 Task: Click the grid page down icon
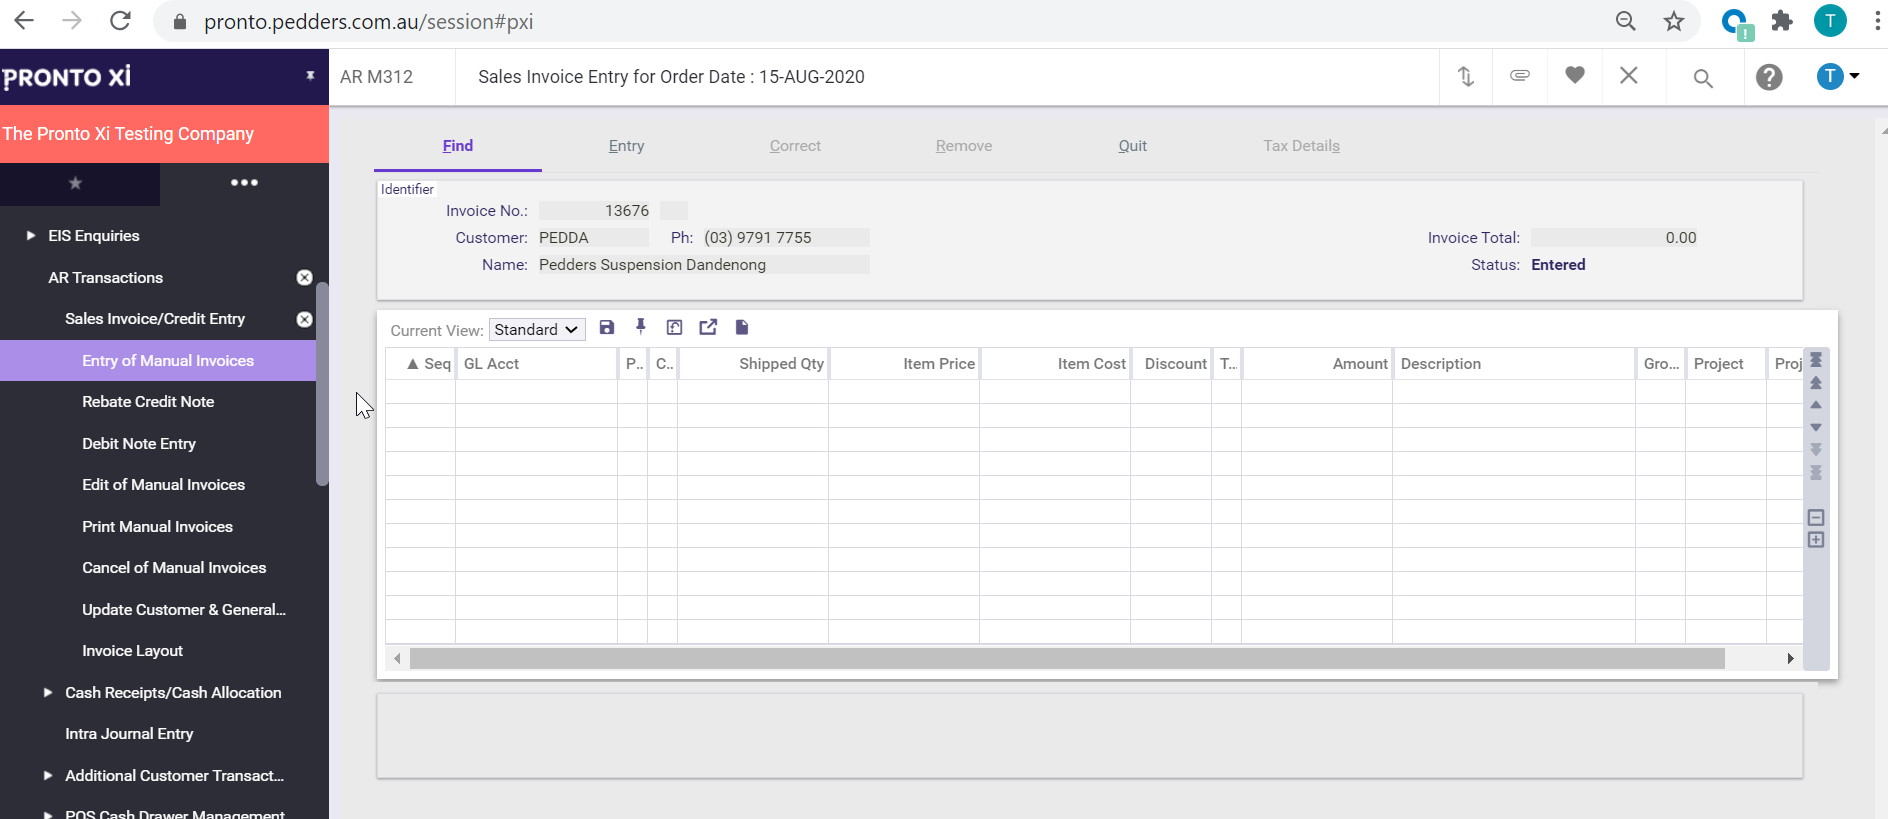(1816, 450)
